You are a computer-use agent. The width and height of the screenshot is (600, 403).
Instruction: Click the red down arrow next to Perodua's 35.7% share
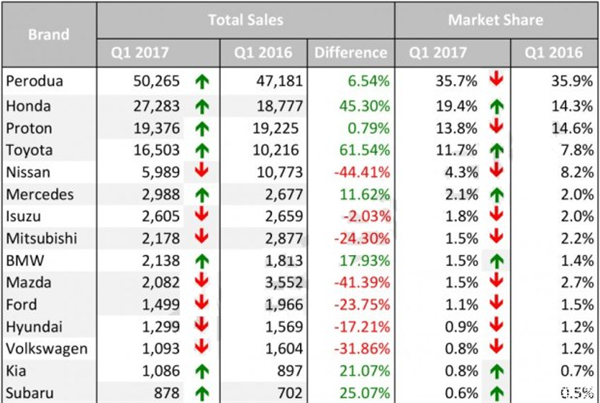(496, 81)
